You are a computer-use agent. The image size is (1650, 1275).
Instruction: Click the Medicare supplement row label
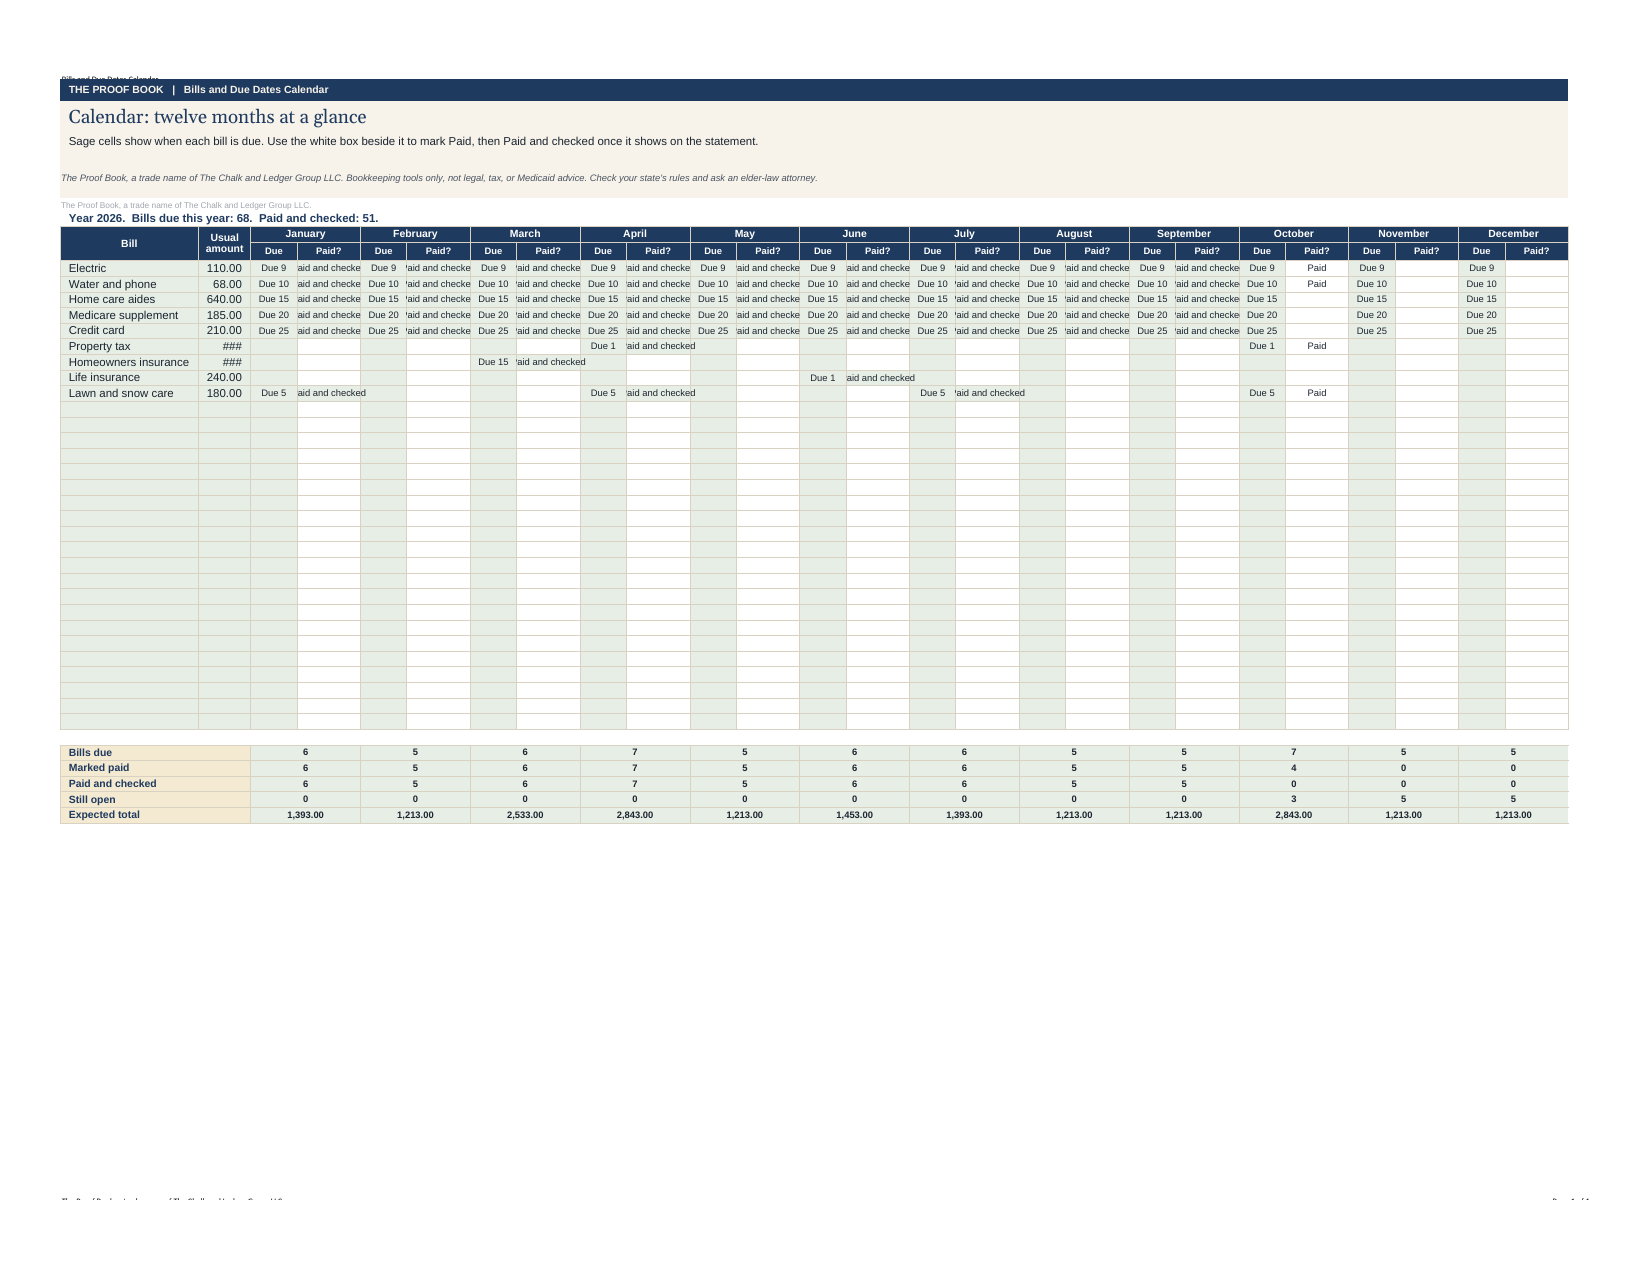click(129, 315)
